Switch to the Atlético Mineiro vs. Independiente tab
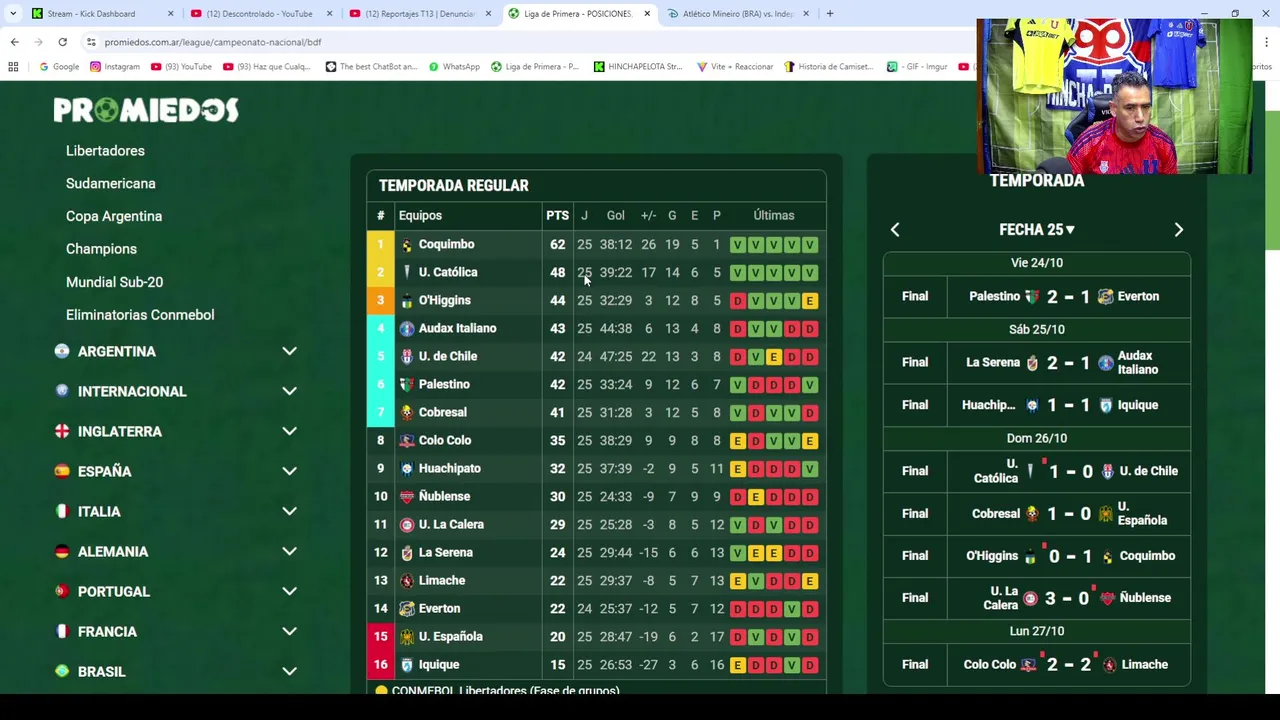 (738, 14)
